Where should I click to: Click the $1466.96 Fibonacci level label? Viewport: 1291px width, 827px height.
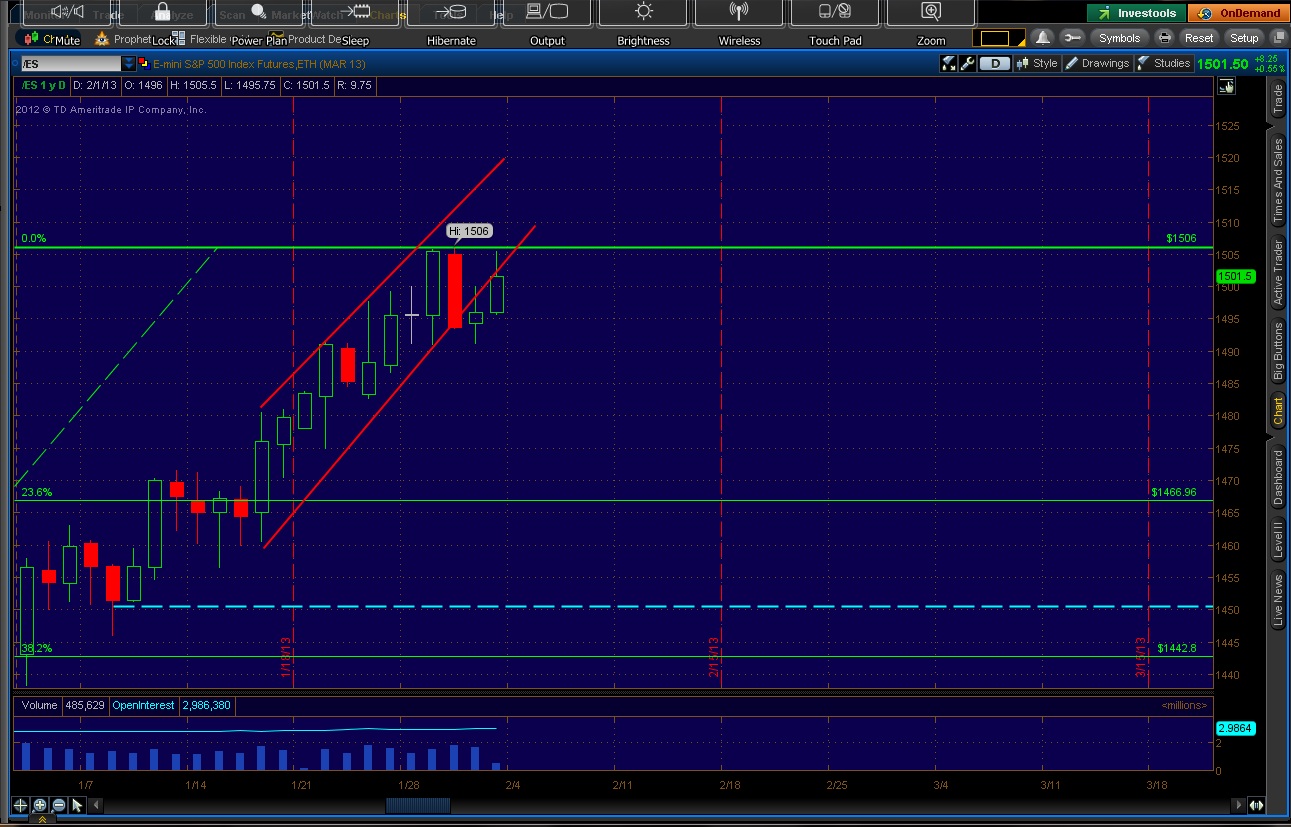[x=1173, y=492]
